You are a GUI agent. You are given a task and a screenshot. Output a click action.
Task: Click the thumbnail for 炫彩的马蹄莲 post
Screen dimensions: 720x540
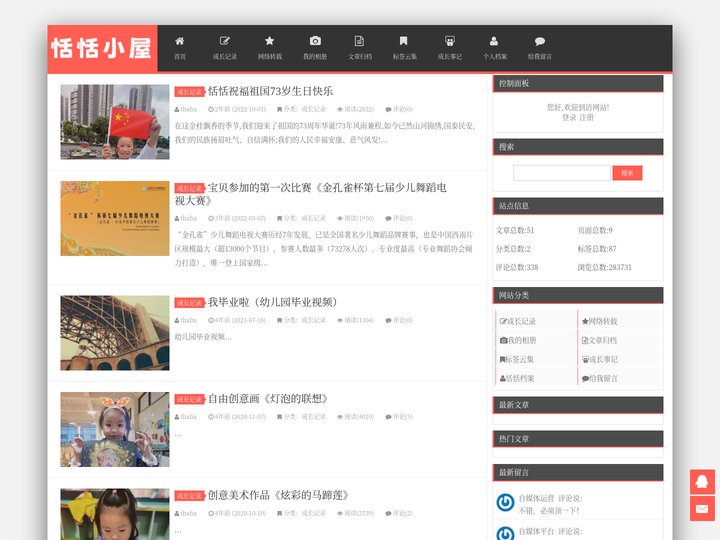coord(115,514)
